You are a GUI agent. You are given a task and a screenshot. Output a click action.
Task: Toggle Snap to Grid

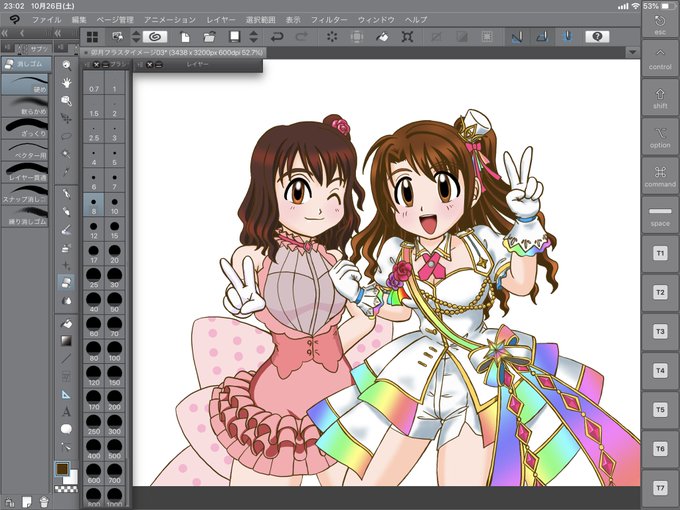[x=567, y=37]
